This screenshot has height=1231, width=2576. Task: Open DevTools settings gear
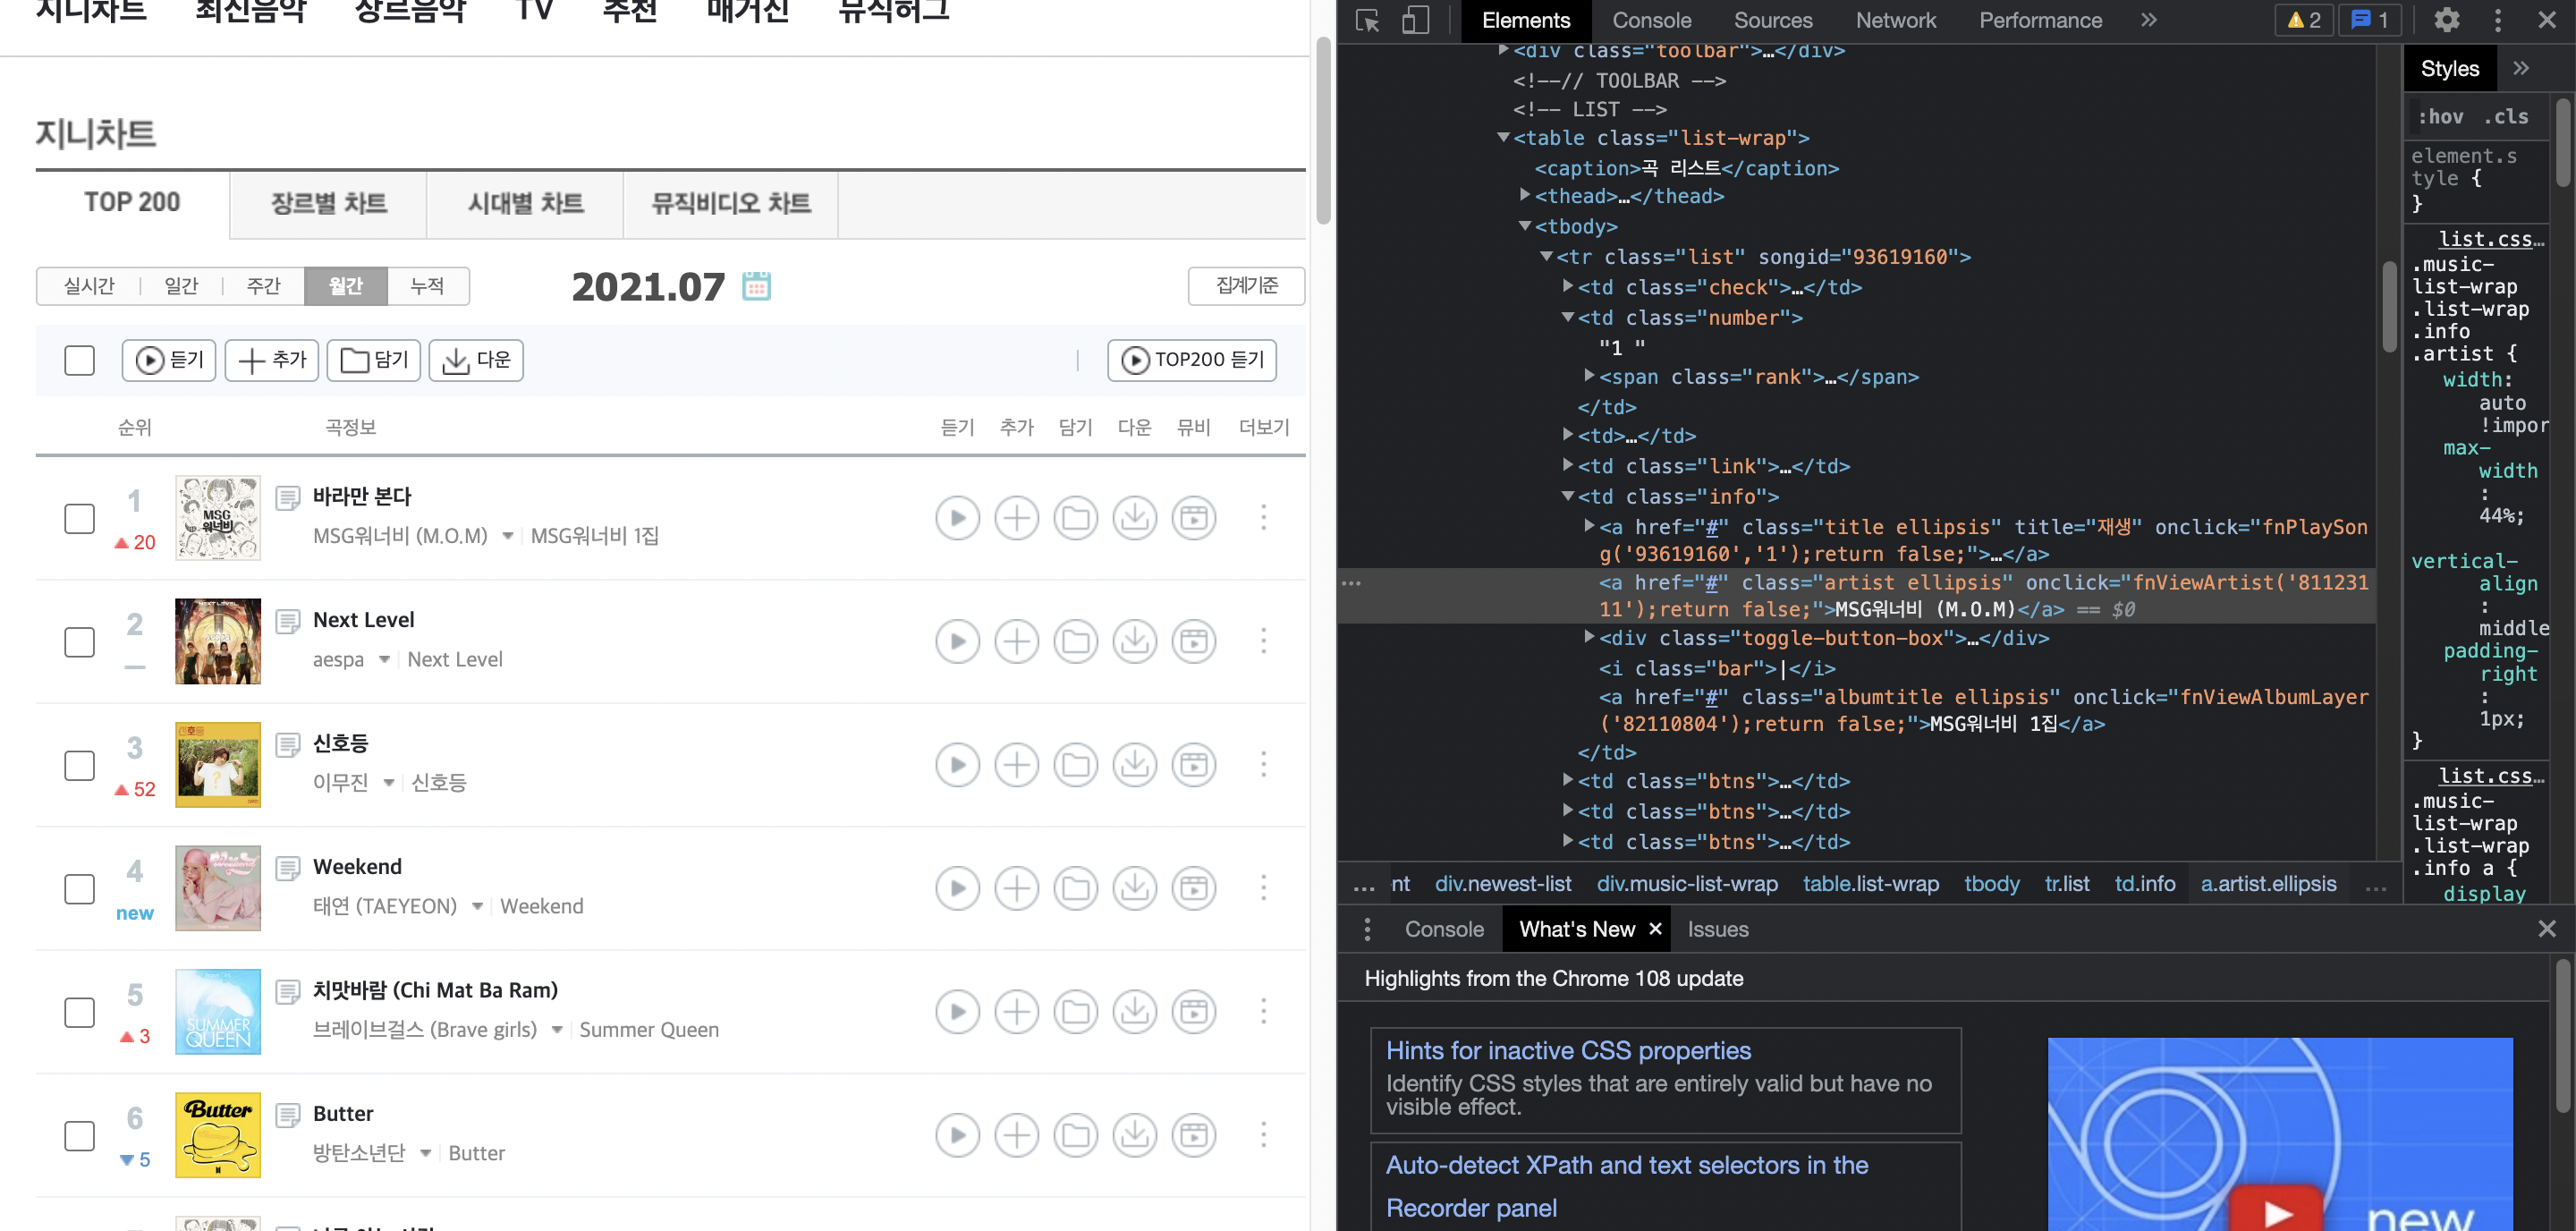[2446, 20]
